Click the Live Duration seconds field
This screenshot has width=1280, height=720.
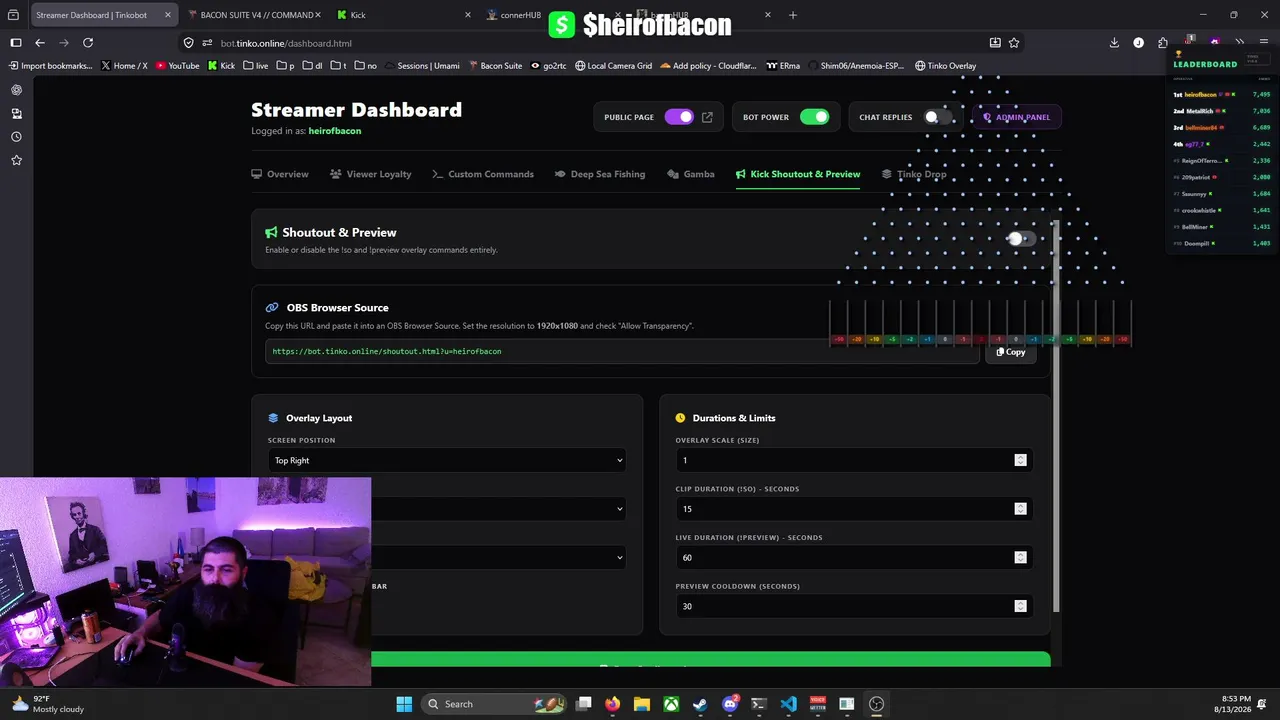tap(855, 557)
